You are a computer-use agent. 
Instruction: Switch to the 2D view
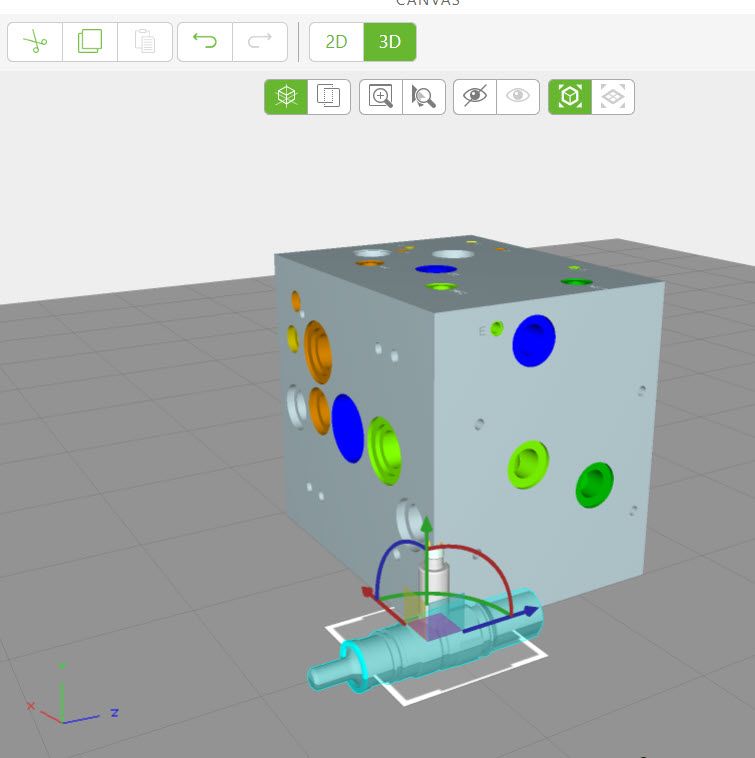pos(336,42)
